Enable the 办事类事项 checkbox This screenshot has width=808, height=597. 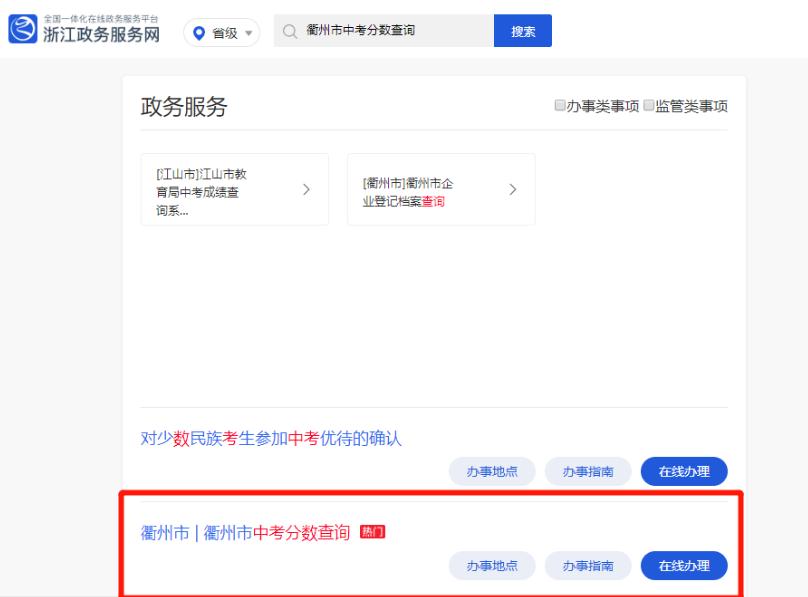click(x=560, y=107)
